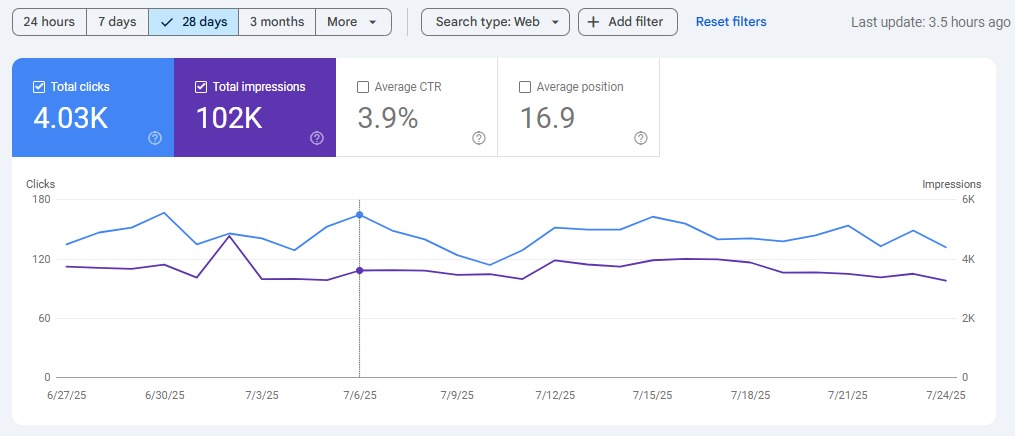Click the impressions spike peak near 7/2/25
Viewport: 1015px width, 436px height.
point(229,237)
